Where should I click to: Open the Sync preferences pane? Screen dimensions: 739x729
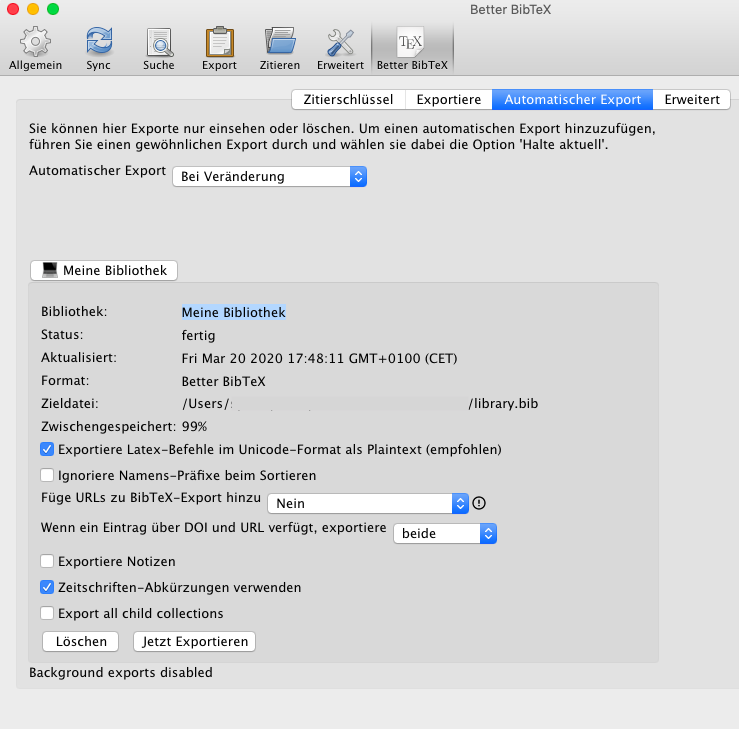point(99,49)
